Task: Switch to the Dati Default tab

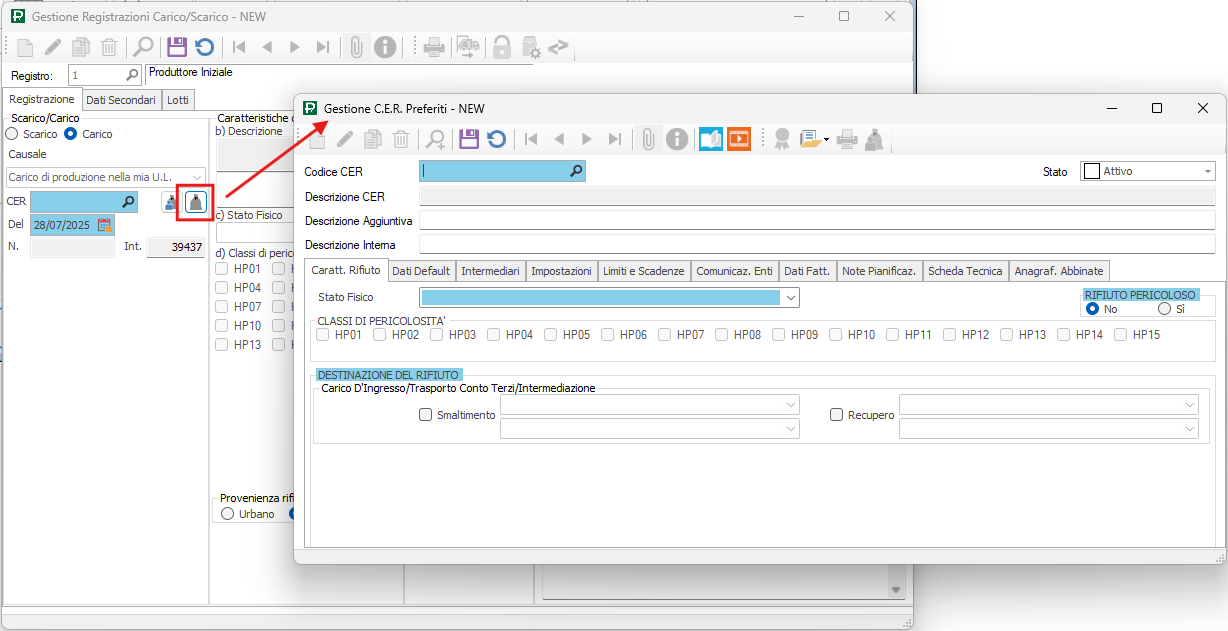Action: (x=421, y=271)
